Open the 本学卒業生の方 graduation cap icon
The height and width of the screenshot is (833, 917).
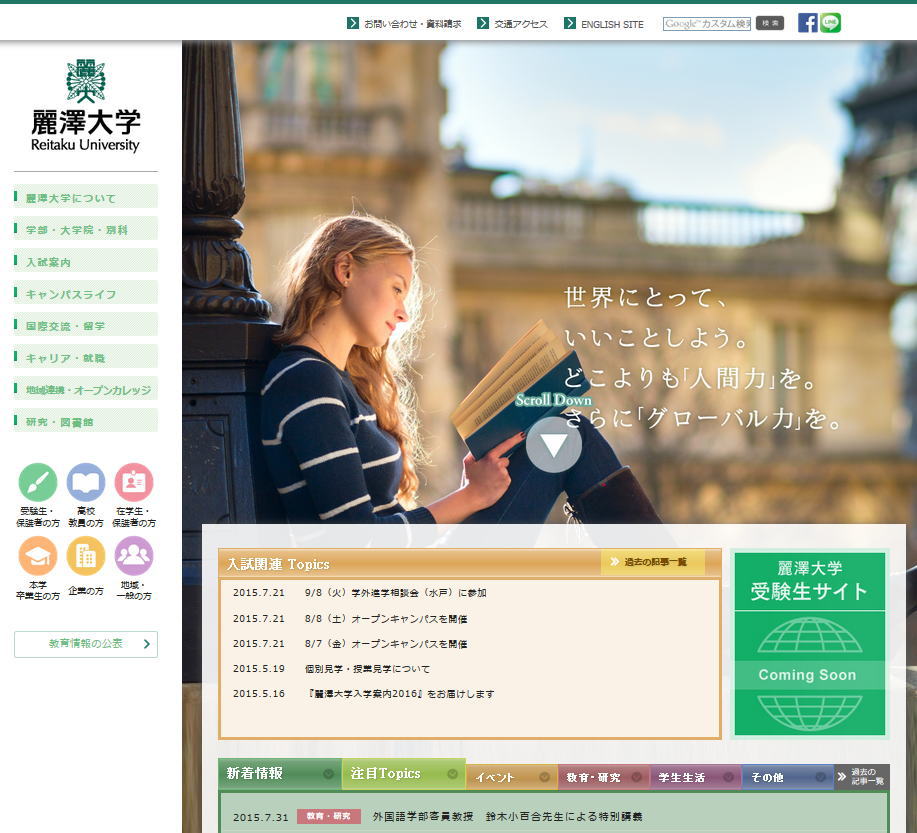coord(38,556)
